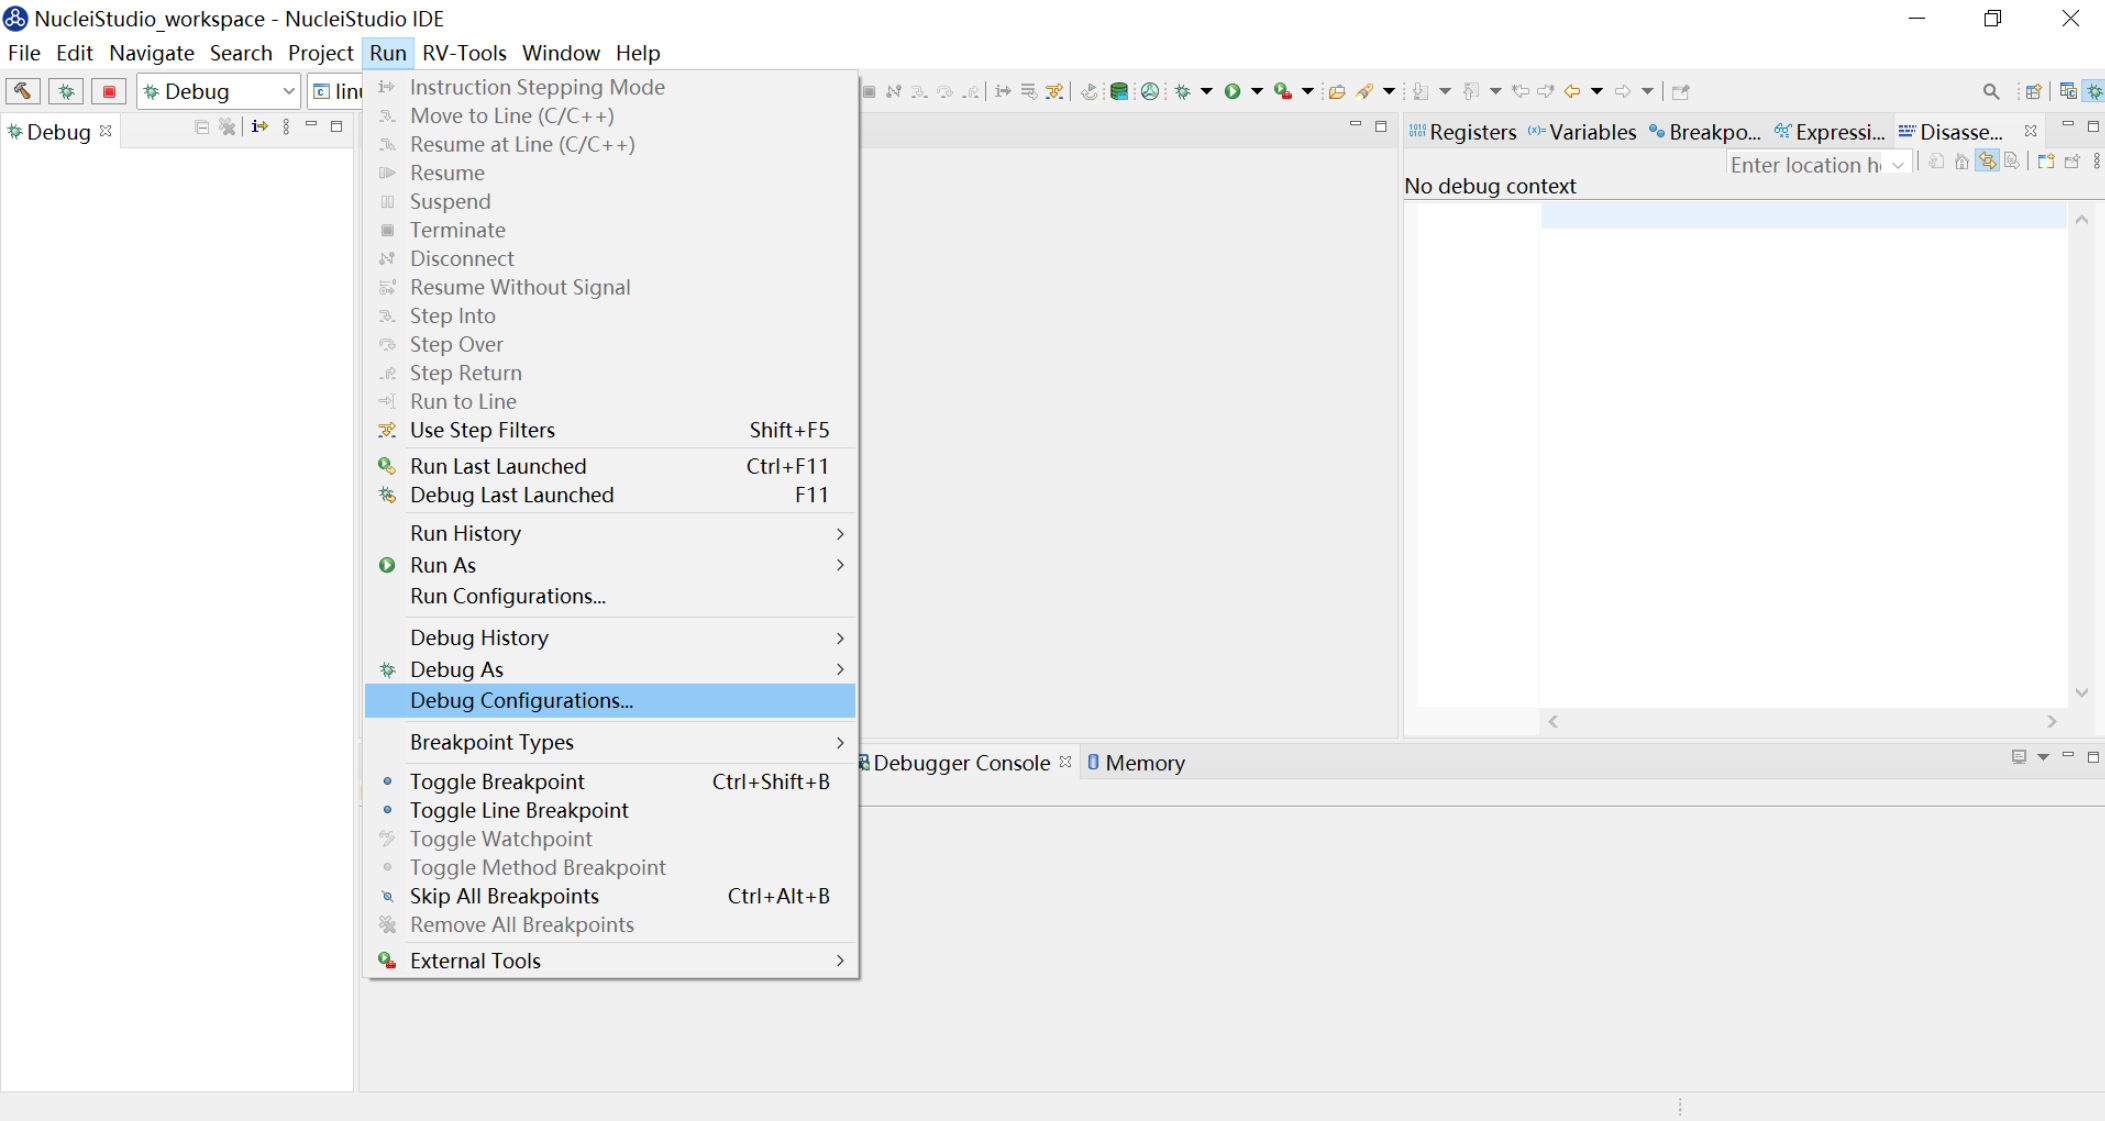
Task: Choose Skip All Breakpoints menu entry
Action: [x=610, y=896]
